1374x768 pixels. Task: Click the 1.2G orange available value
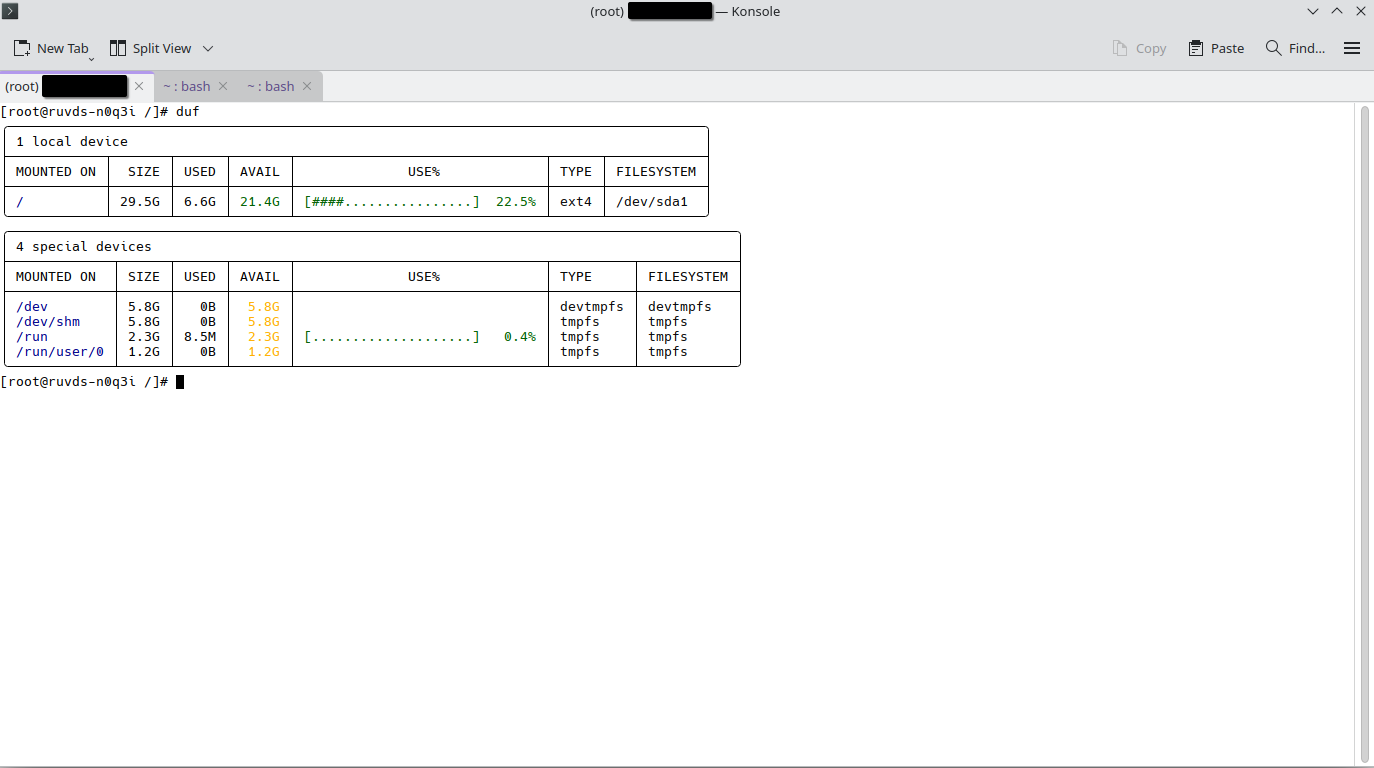[264, 352]
